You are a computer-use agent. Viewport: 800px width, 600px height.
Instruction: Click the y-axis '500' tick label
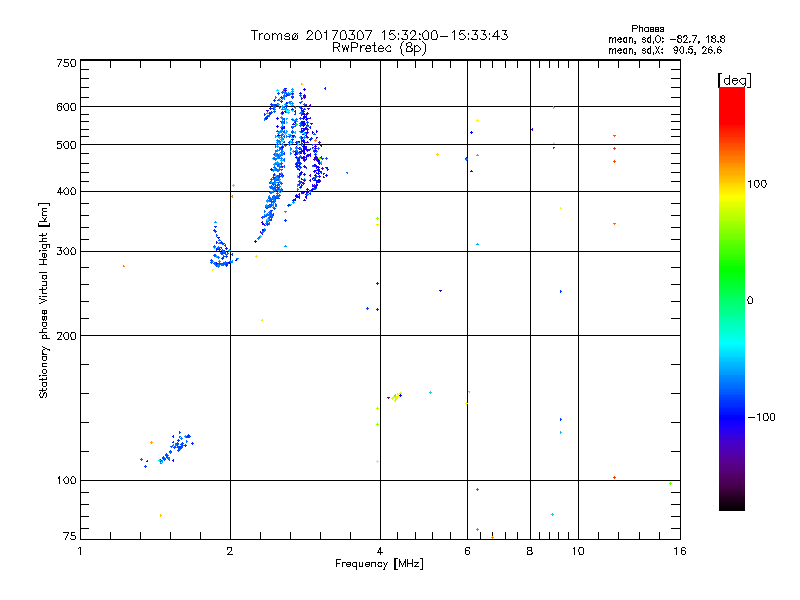pyautogui.click(x=66, y=145)
